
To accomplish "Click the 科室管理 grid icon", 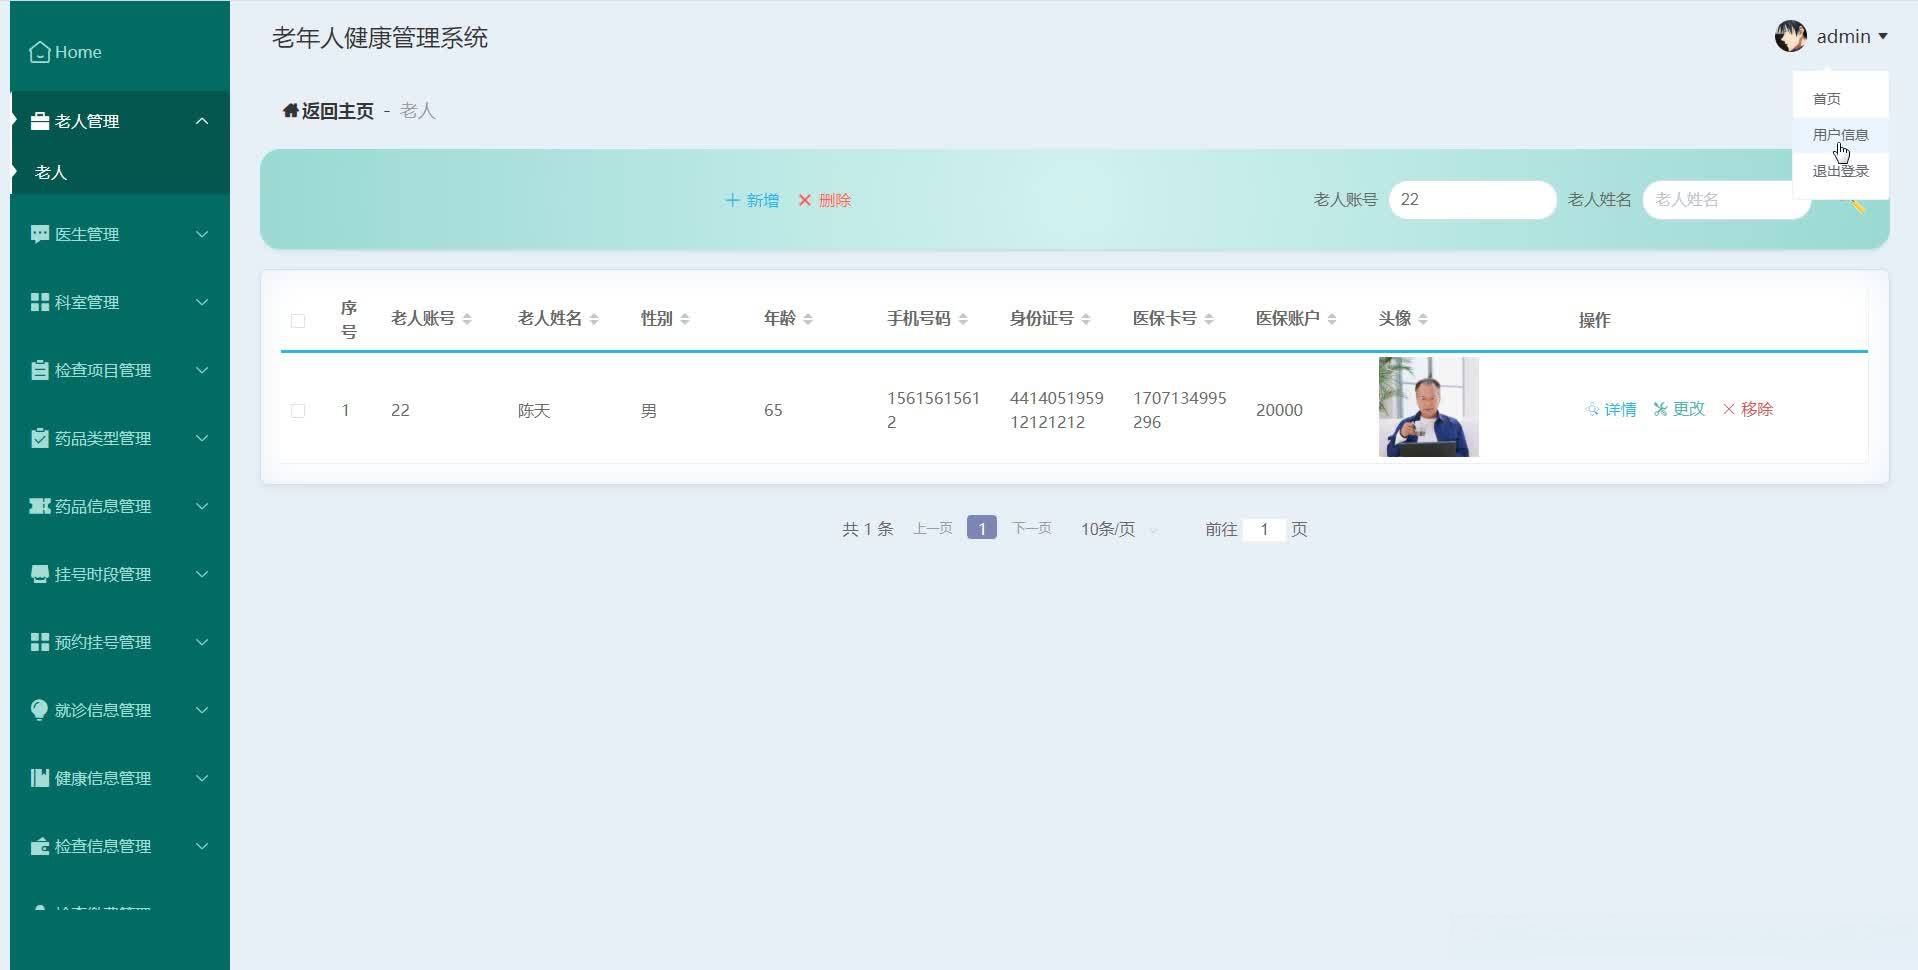I will (40, 302).
